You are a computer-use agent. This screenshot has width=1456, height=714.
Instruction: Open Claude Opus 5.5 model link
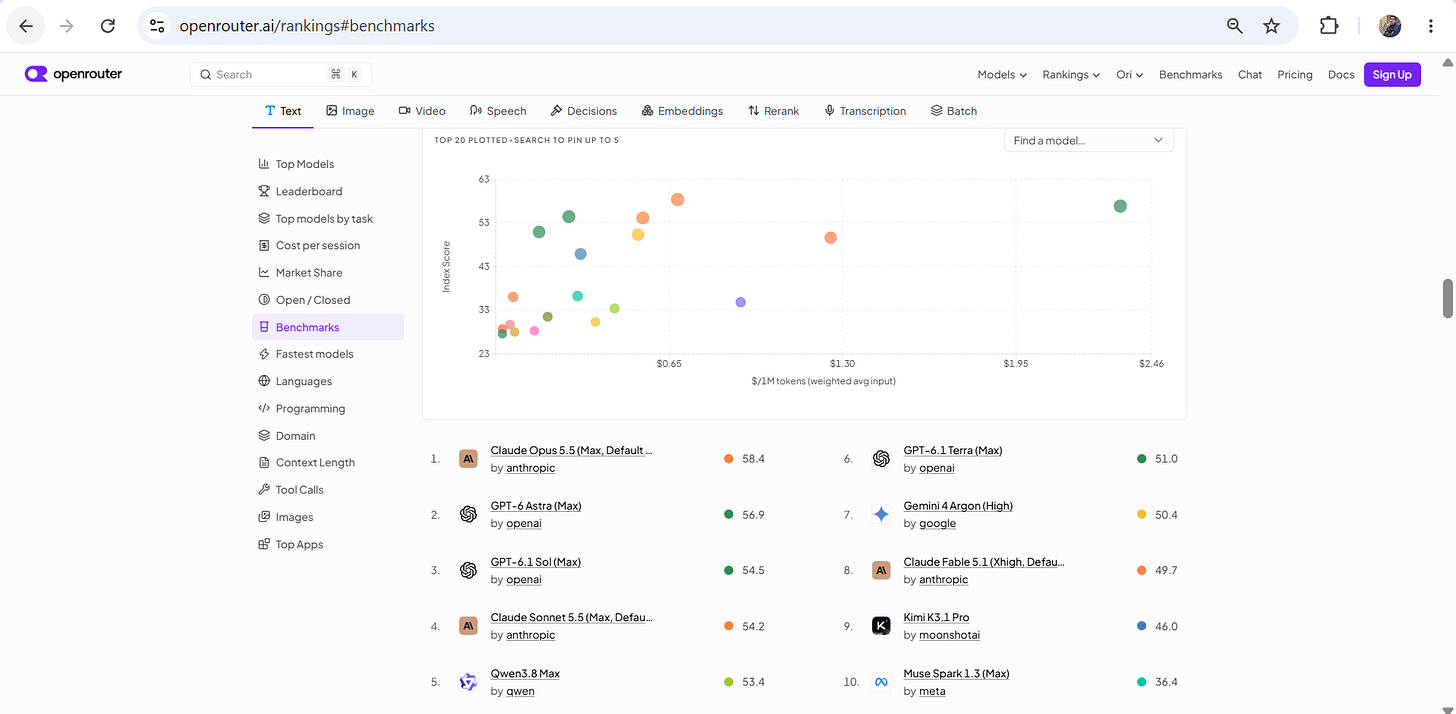tap(571, 450)
